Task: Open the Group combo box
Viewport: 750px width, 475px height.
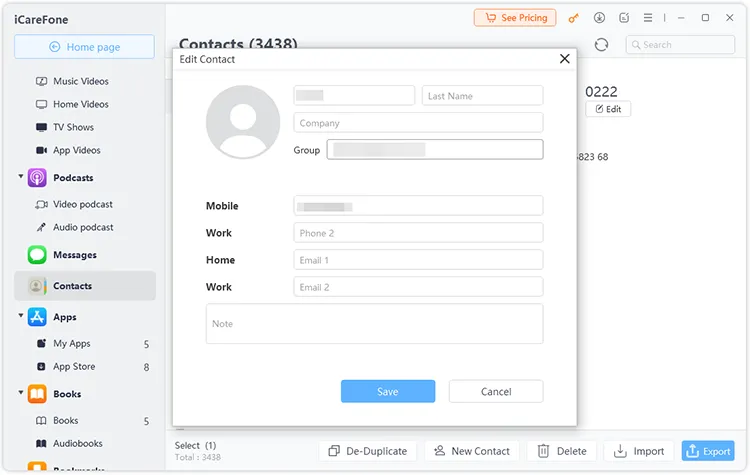Action: (x=435, y=150)
